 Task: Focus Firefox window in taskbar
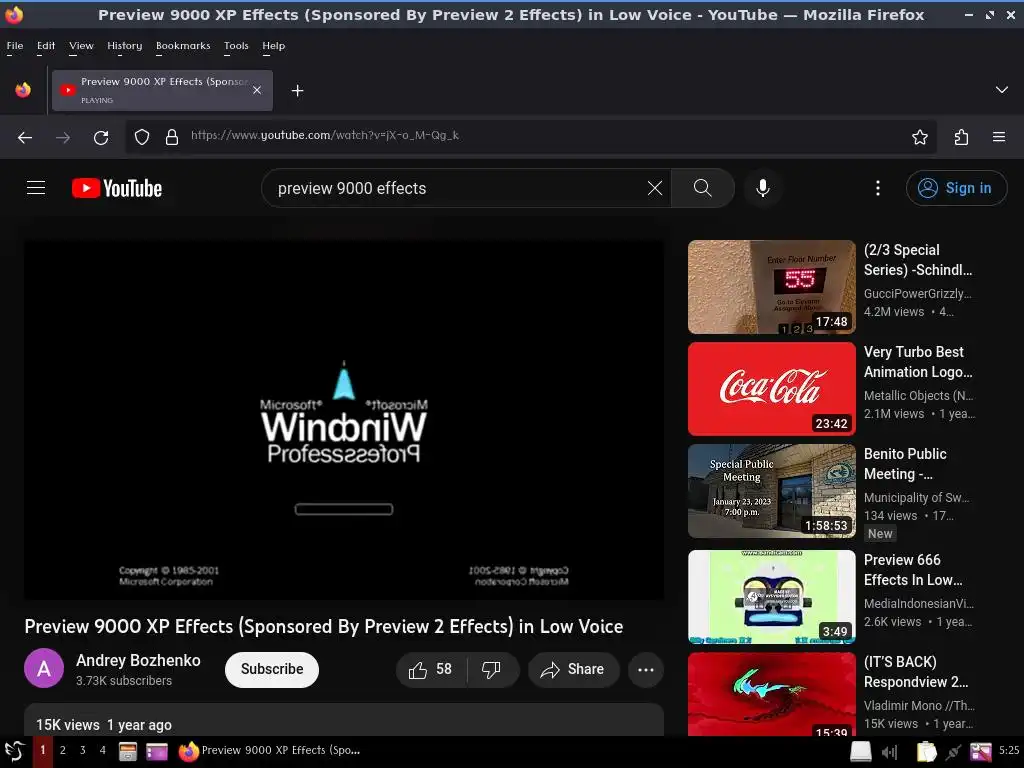(x=269, y=751)
